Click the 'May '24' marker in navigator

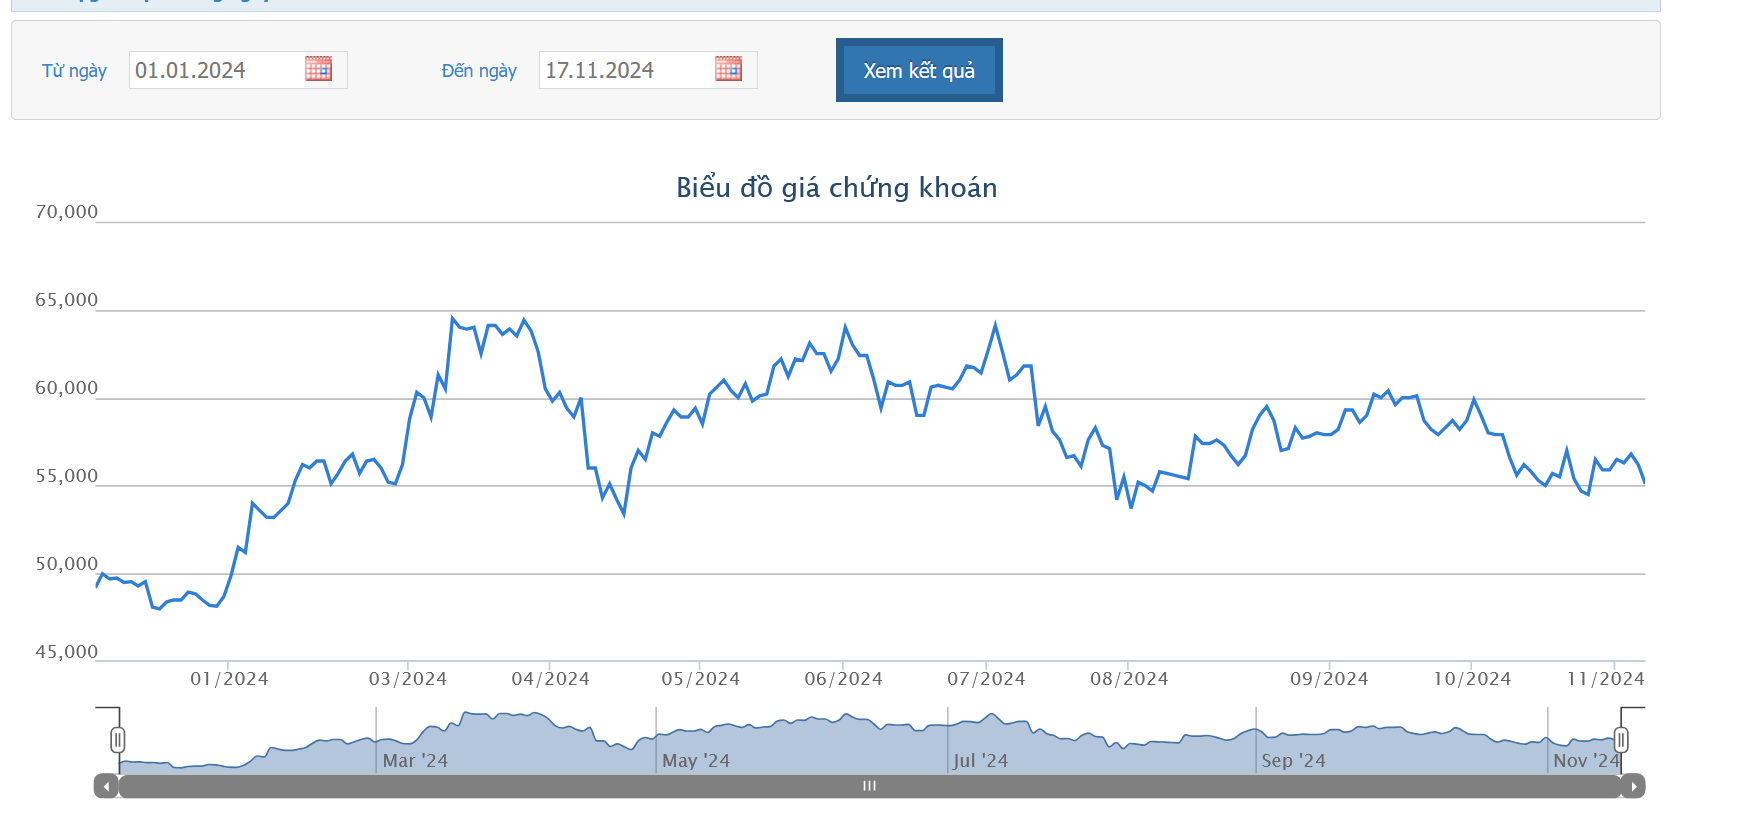[x=696, y=761]
